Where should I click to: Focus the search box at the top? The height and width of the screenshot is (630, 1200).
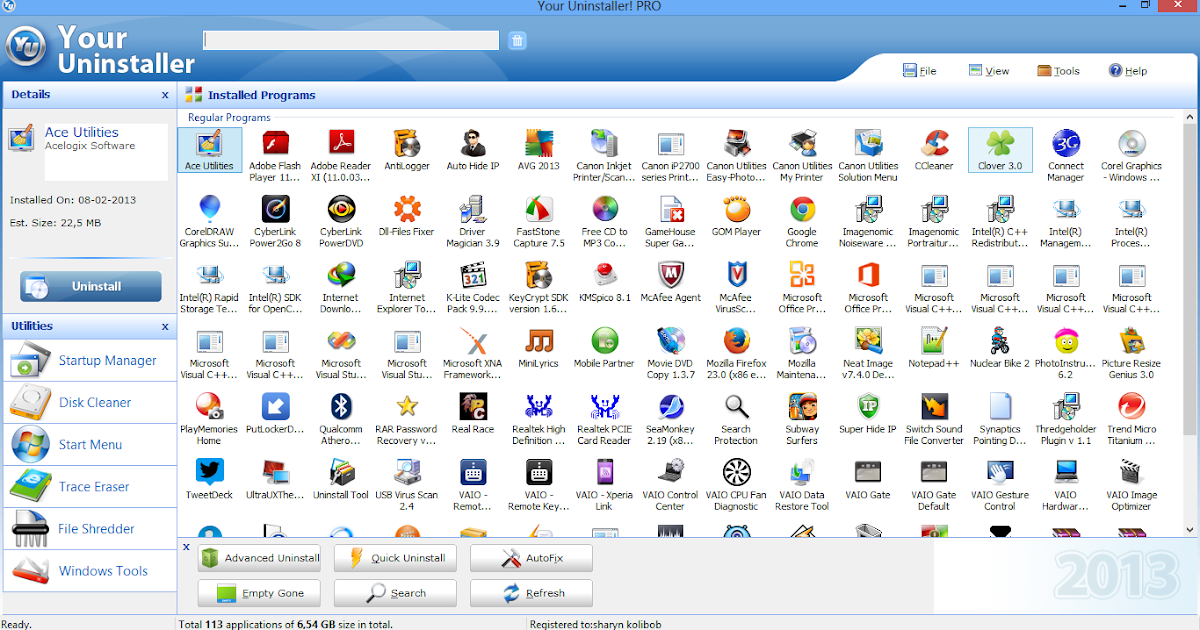click(351, 40)
